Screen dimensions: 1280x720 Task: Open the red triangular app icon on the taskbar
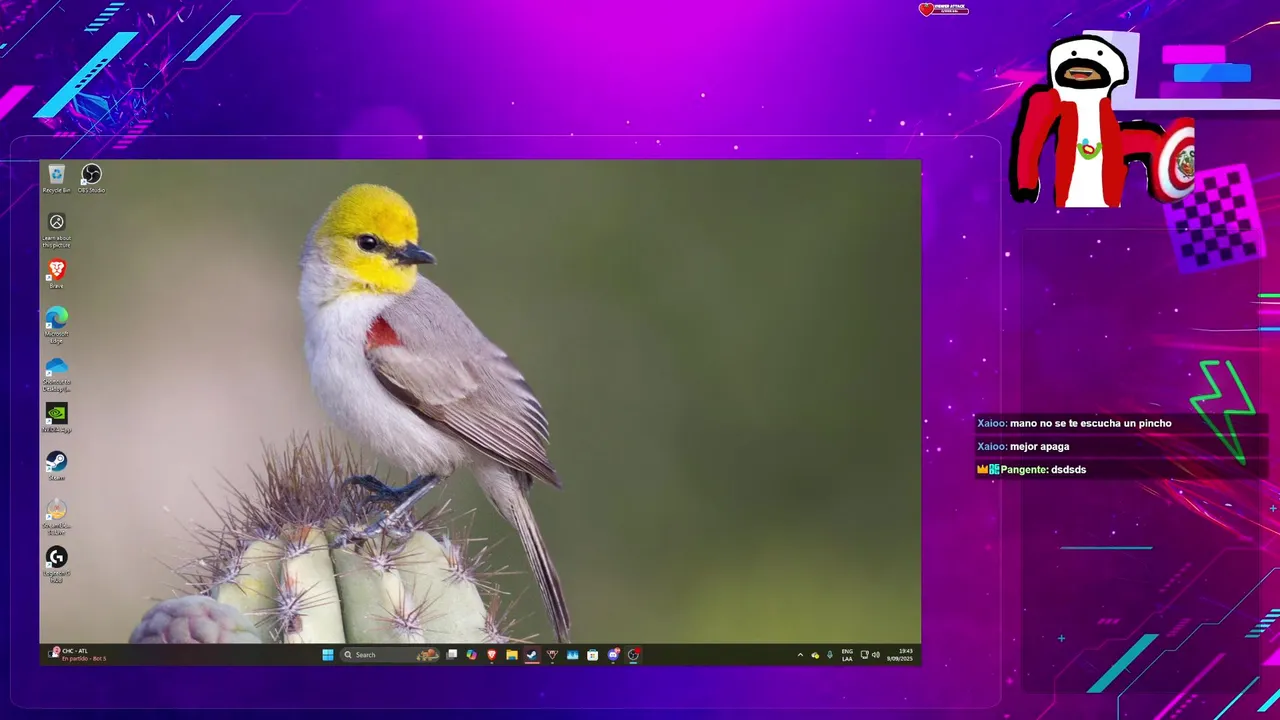[x=551, y=655]
